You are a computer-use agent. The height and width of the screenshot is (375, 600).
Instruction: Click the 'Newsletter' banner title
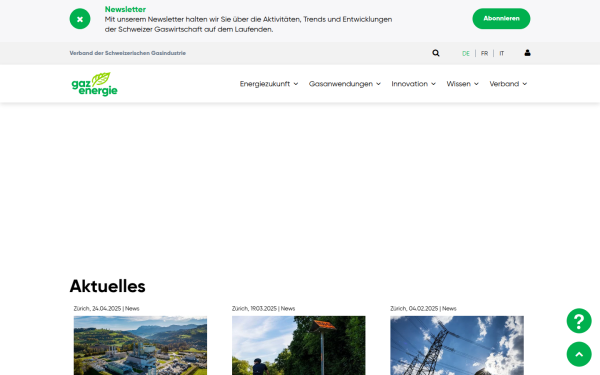tap(125, 9)
